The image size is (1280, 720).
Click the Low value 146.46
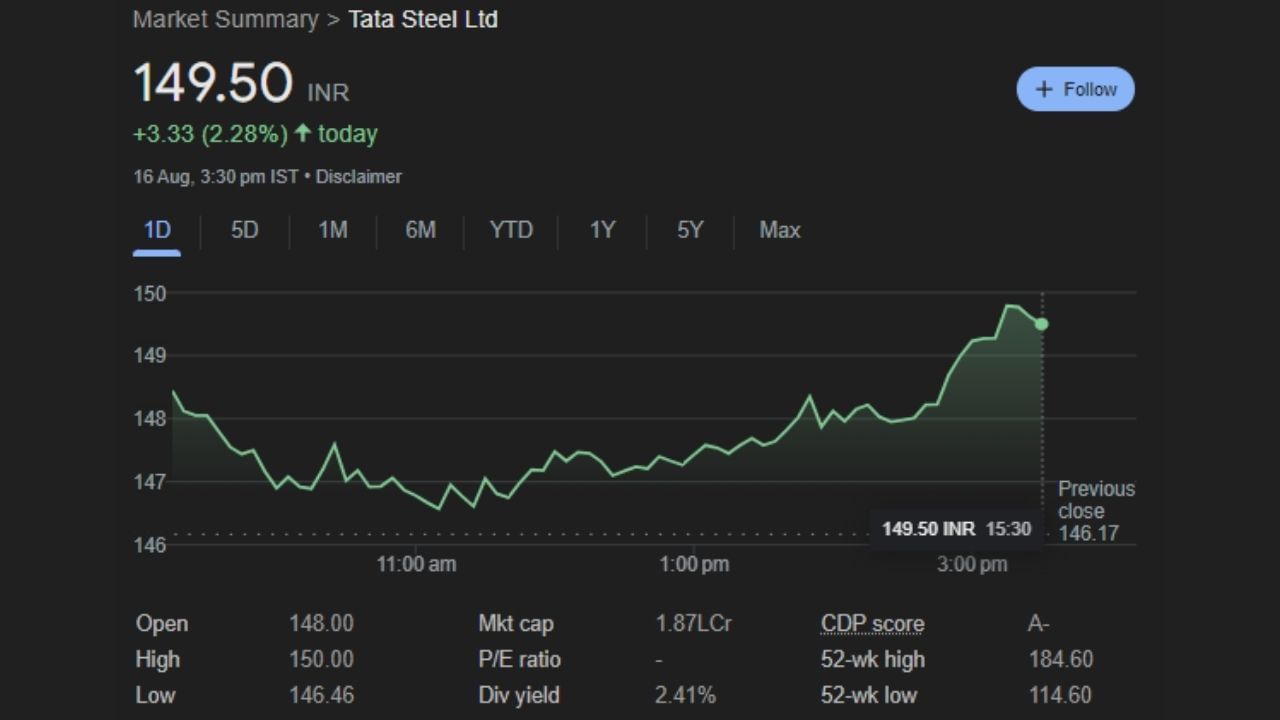click(321, 695)
